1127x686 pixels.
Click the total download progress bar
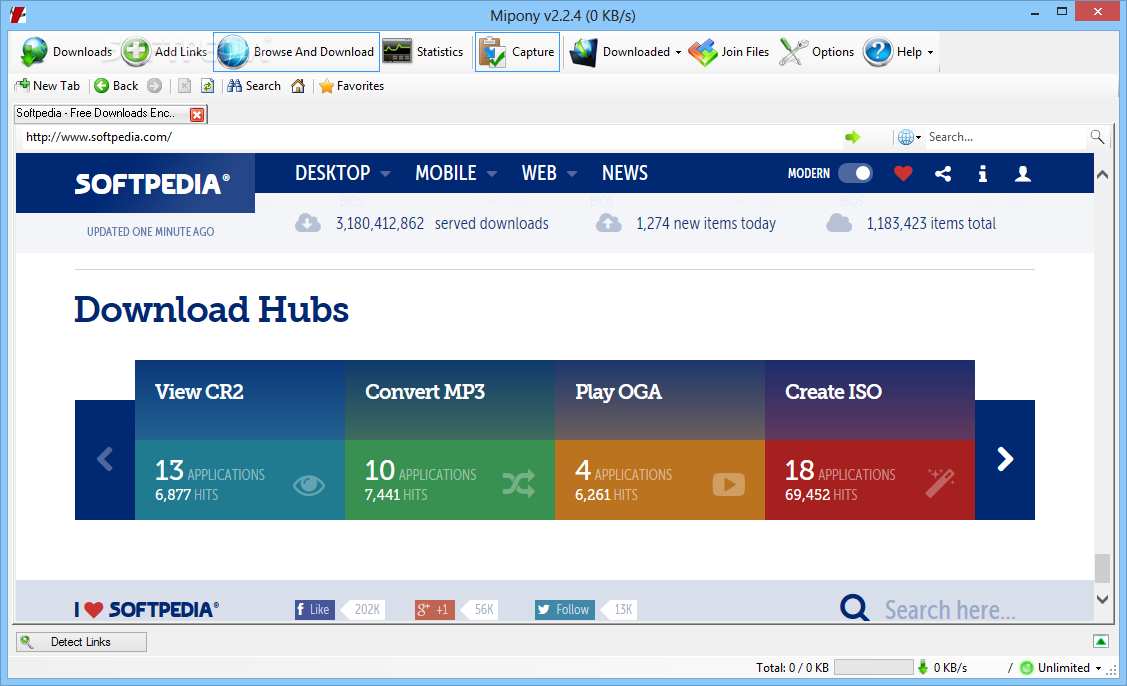[873, 668]
